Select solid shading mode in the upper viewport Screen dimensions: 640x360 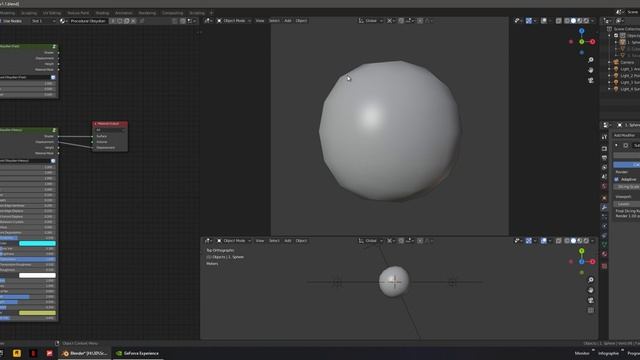click(573, 21)
